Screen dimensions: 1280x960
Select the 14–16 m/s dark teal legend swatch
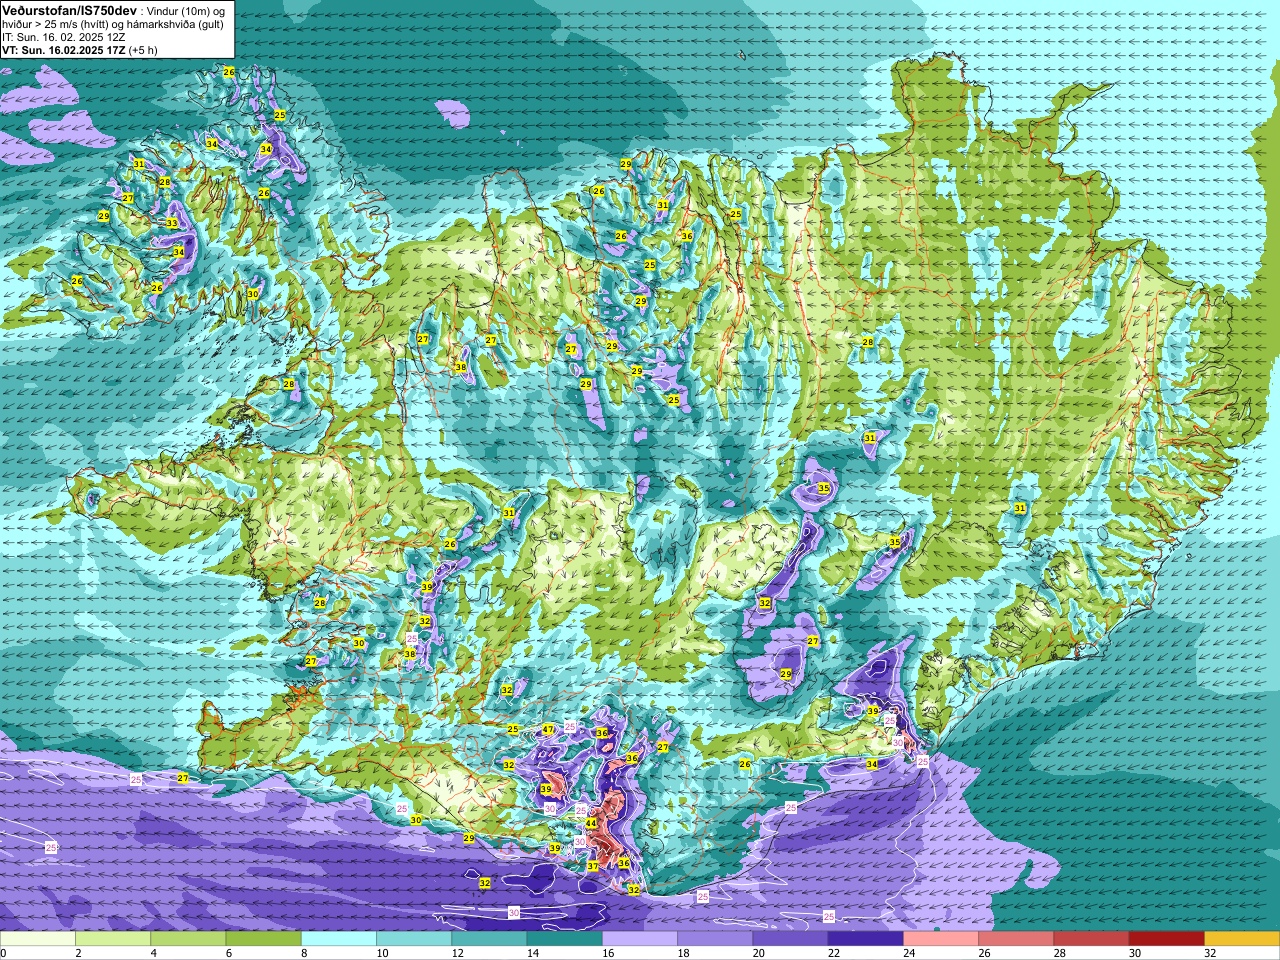point(565,939)
